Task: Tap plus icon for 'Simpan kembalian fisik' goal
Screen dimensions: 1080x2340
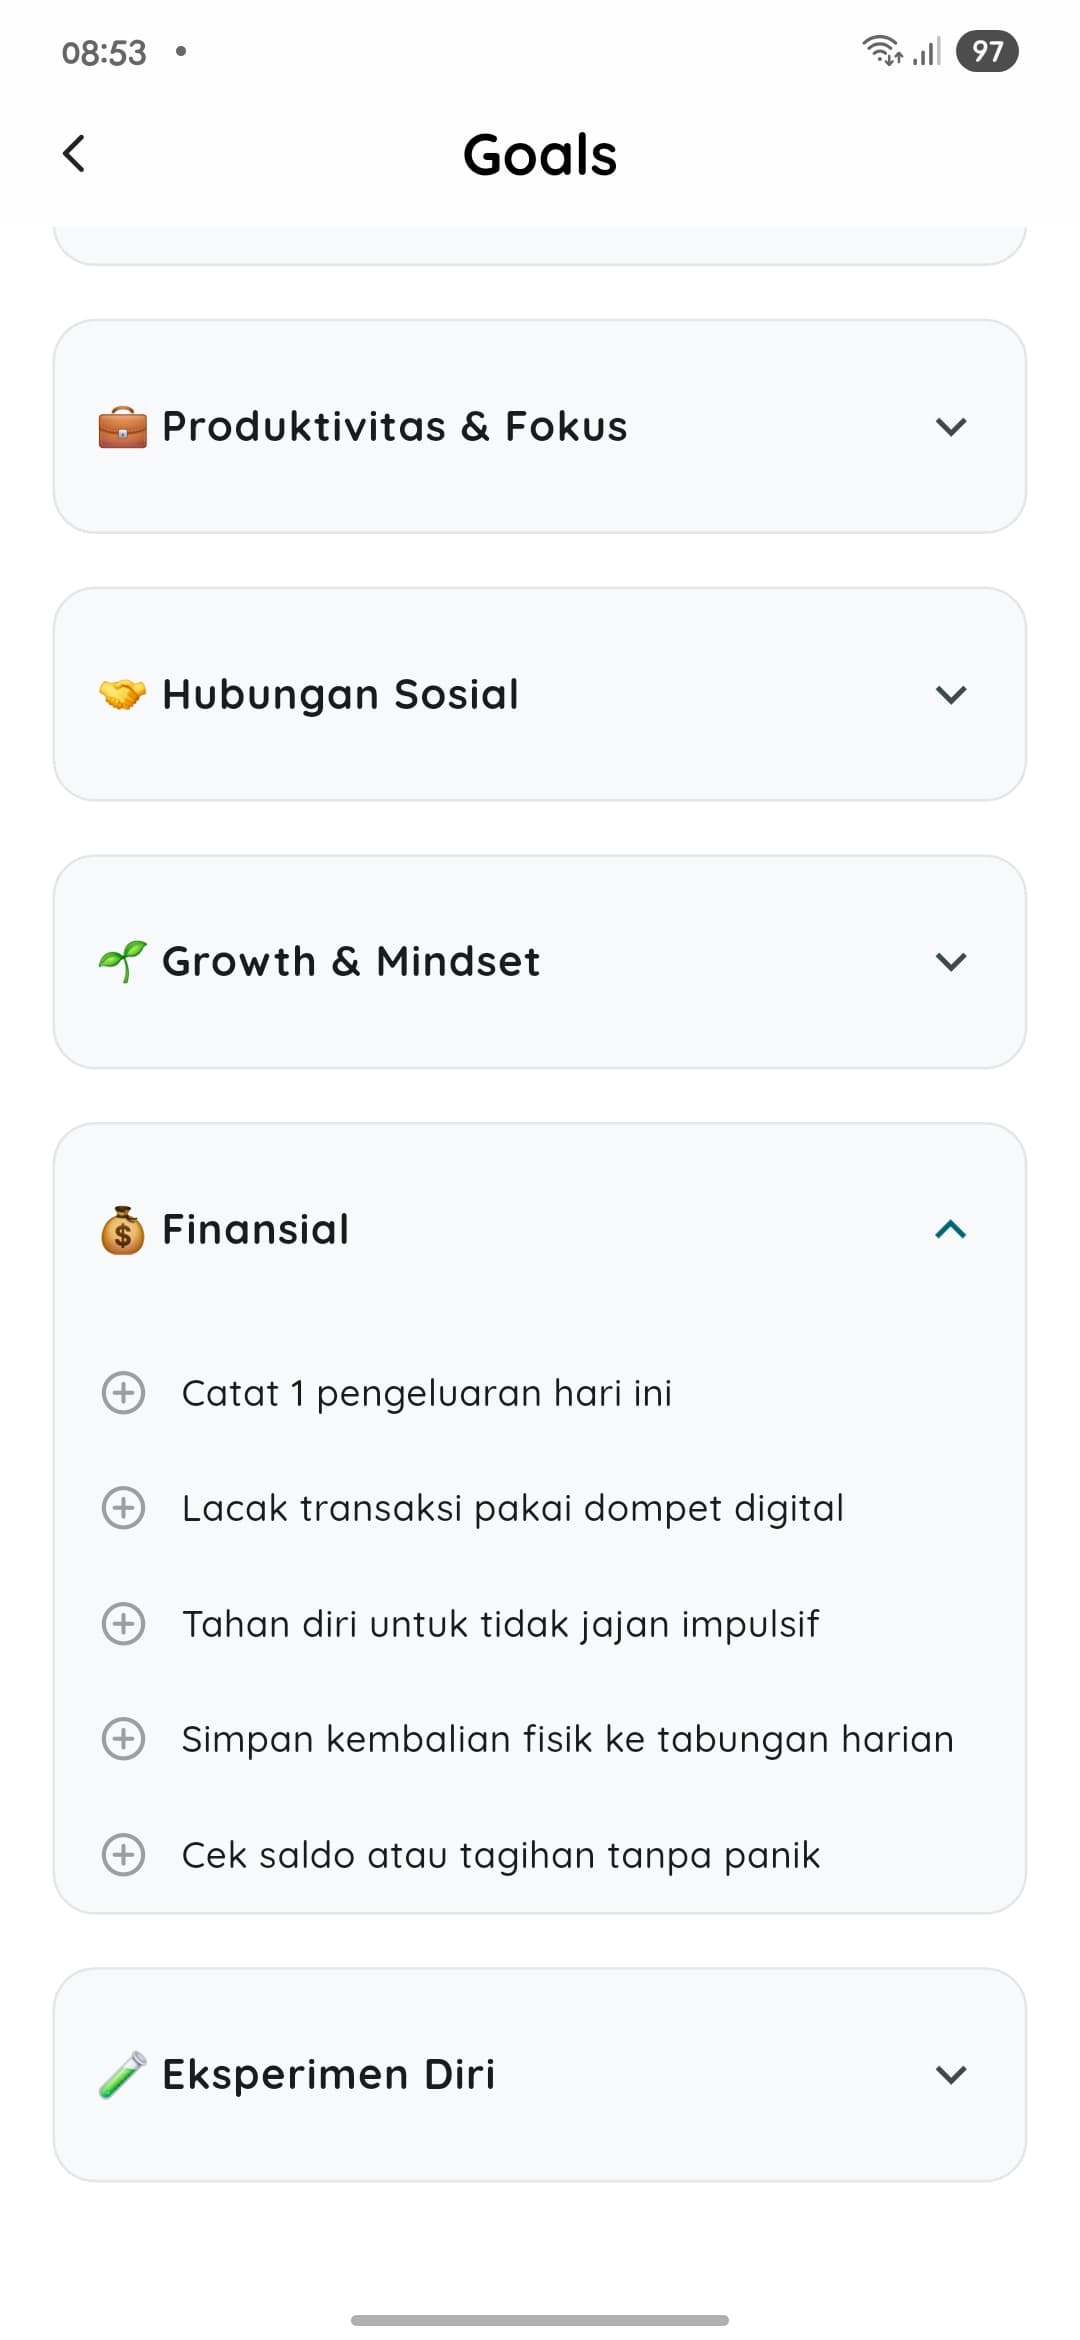Action: click(123, 1739)
